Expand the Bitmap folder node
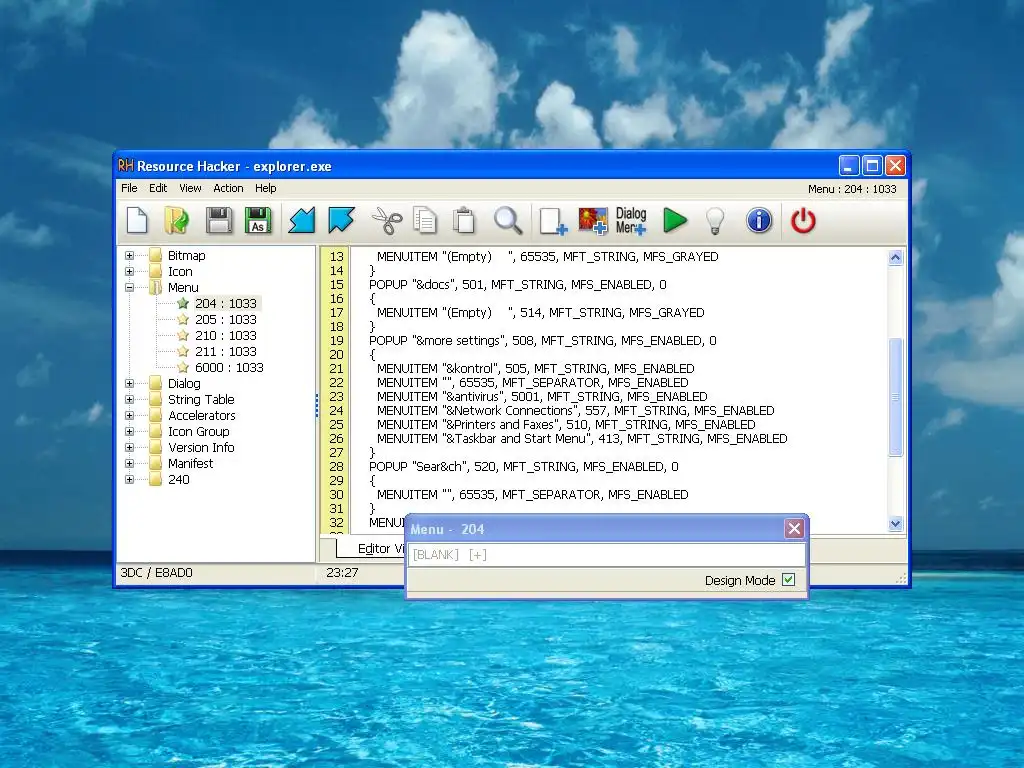Image resolution: width=1024 pixels, height=768 pixels. (129, 255)
